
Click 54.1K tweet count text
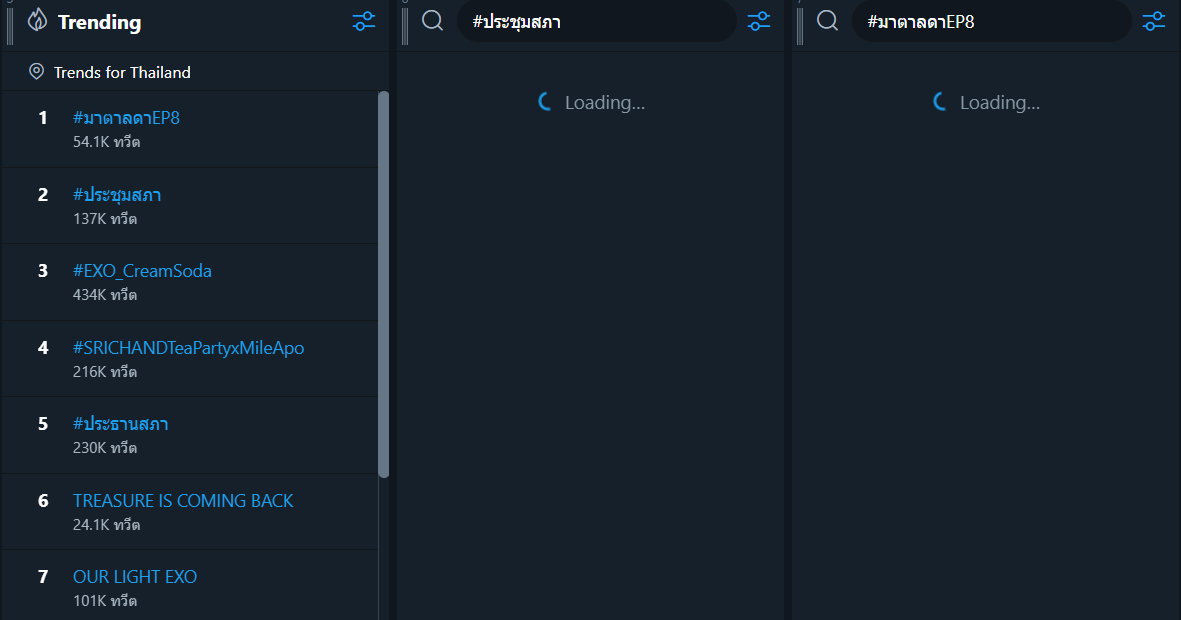click(106, 142)
